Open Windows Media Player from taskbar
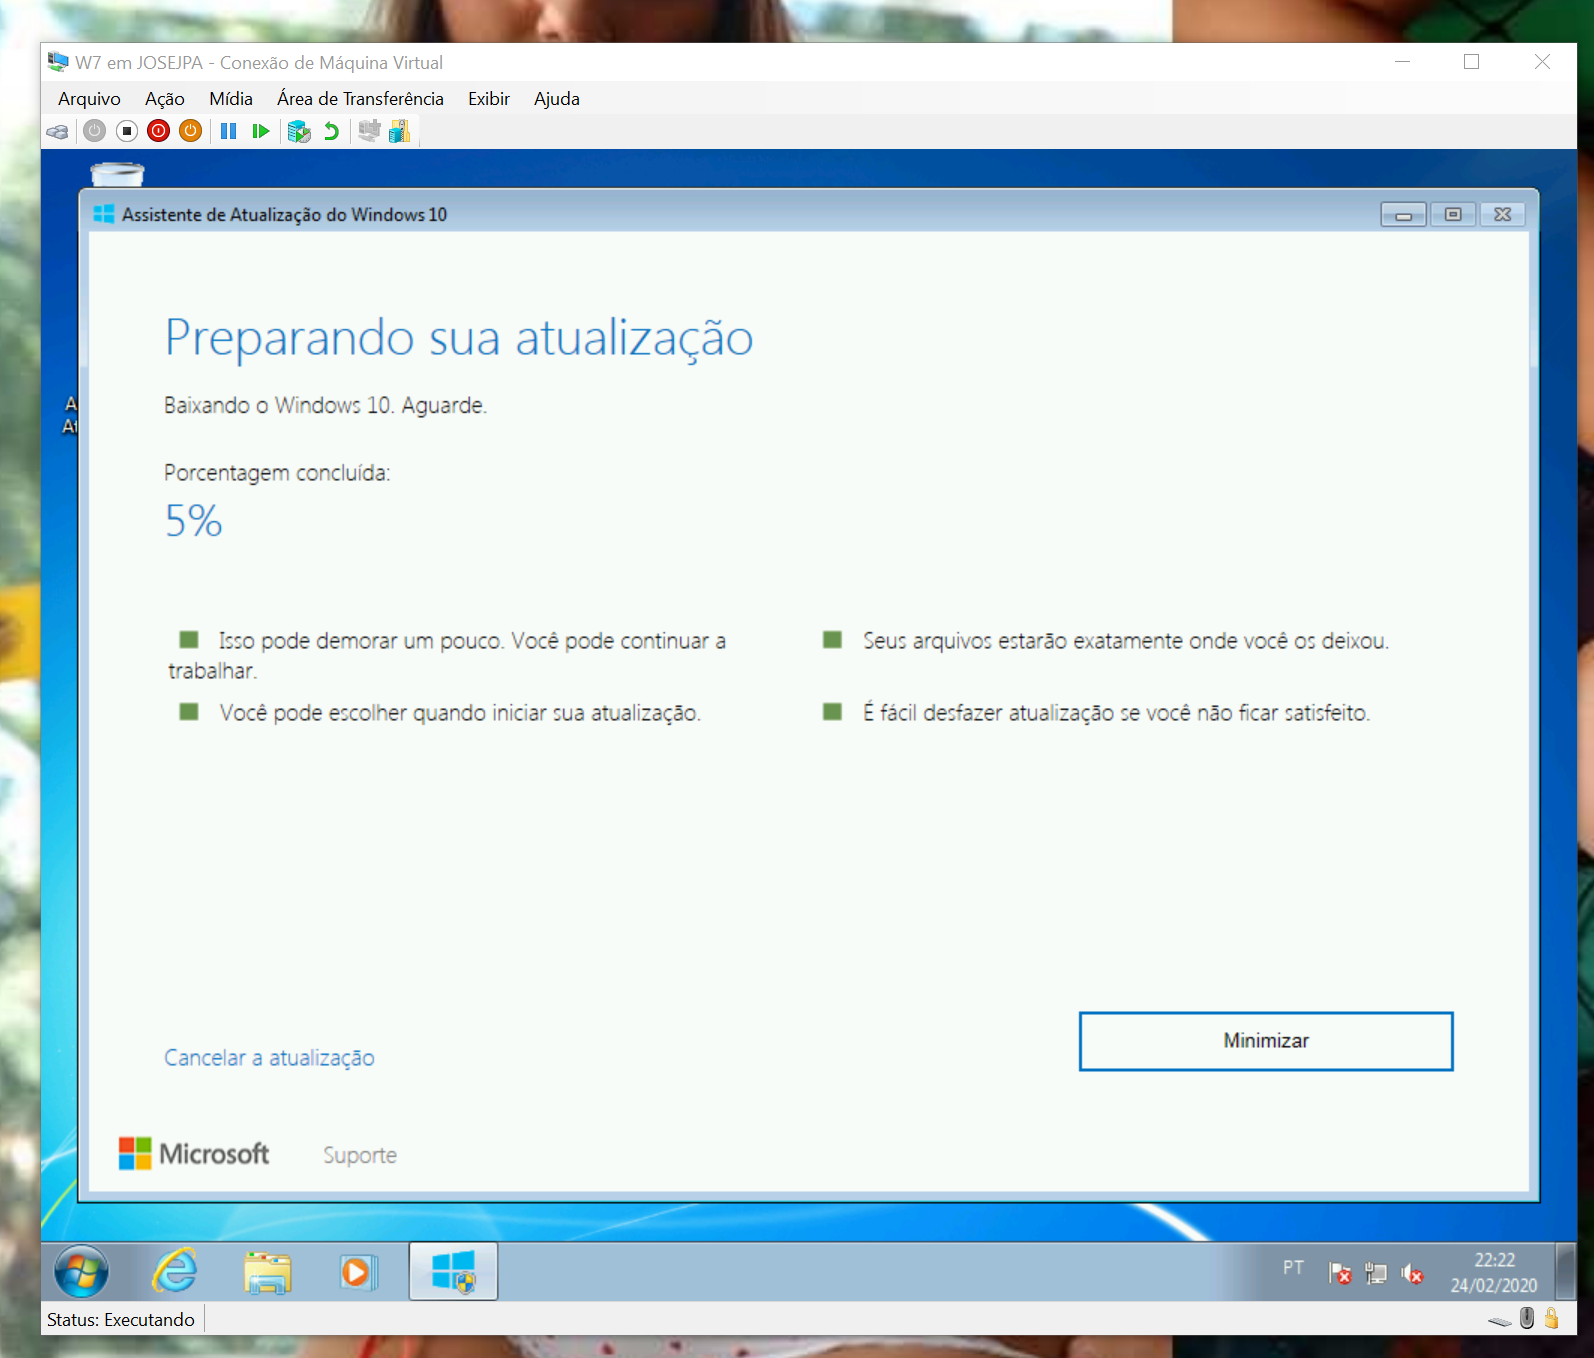The width and height of the screenshot is (1594, 1358). [x=358, y=1272]
